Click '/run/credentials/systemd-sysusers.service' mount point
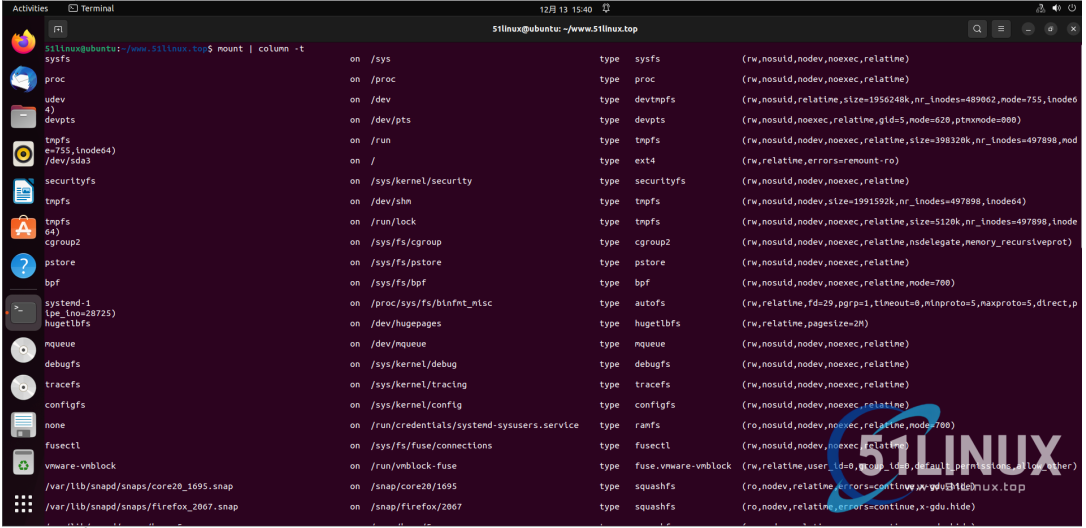This screenshot has width=1086, height=528. 474,425
